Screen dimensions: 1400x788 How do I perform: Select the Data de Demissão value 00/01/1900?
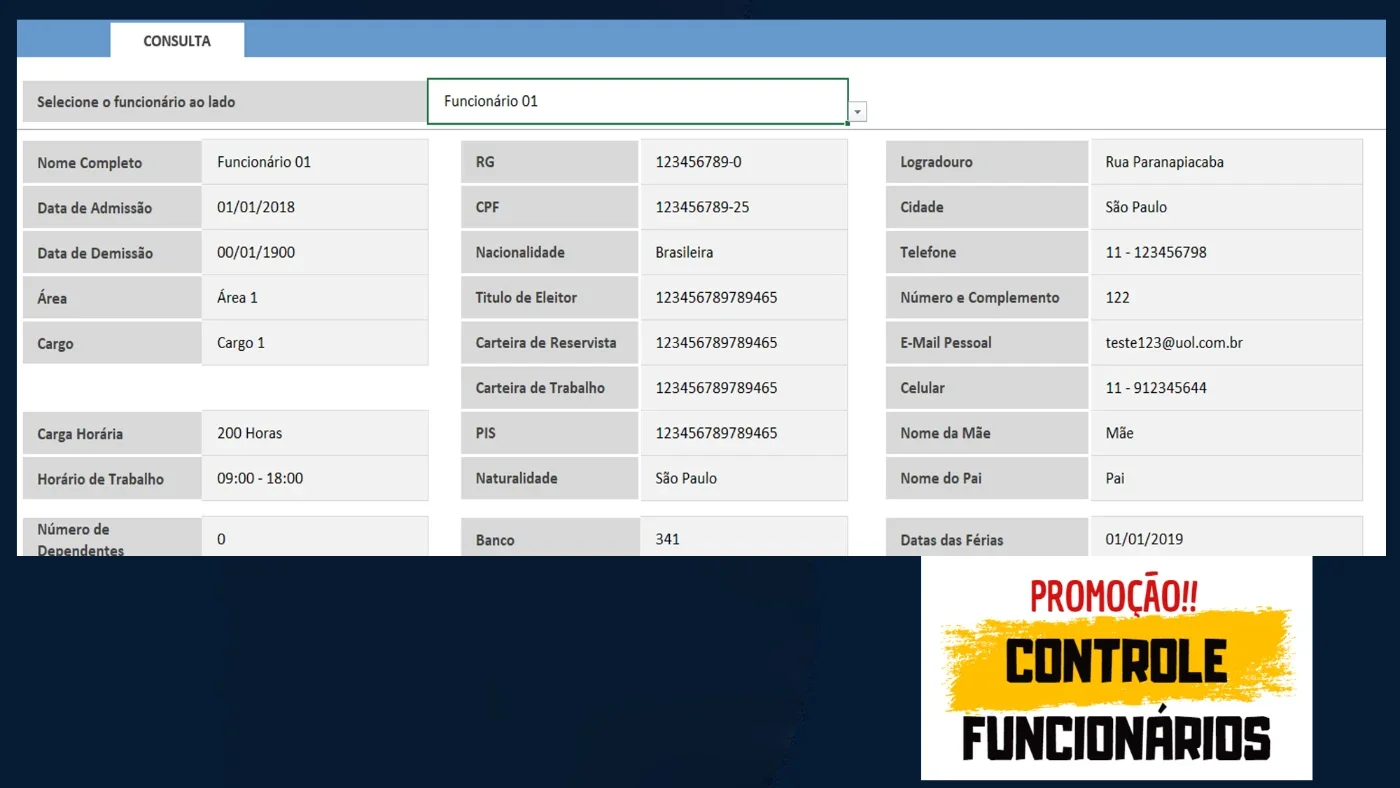pyautogui.click(x=315, y=253)
